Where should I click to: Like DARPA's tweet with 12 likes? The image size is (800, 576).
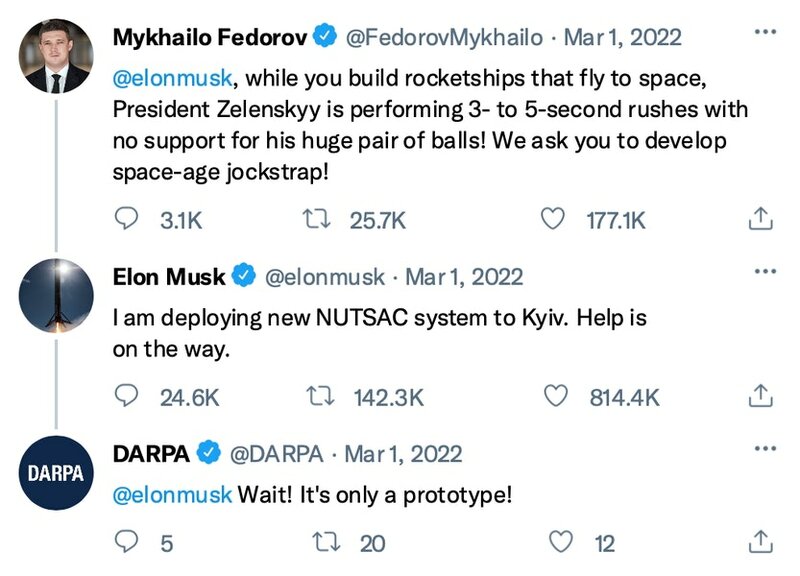pyautogui.click(x=563, y=543)
